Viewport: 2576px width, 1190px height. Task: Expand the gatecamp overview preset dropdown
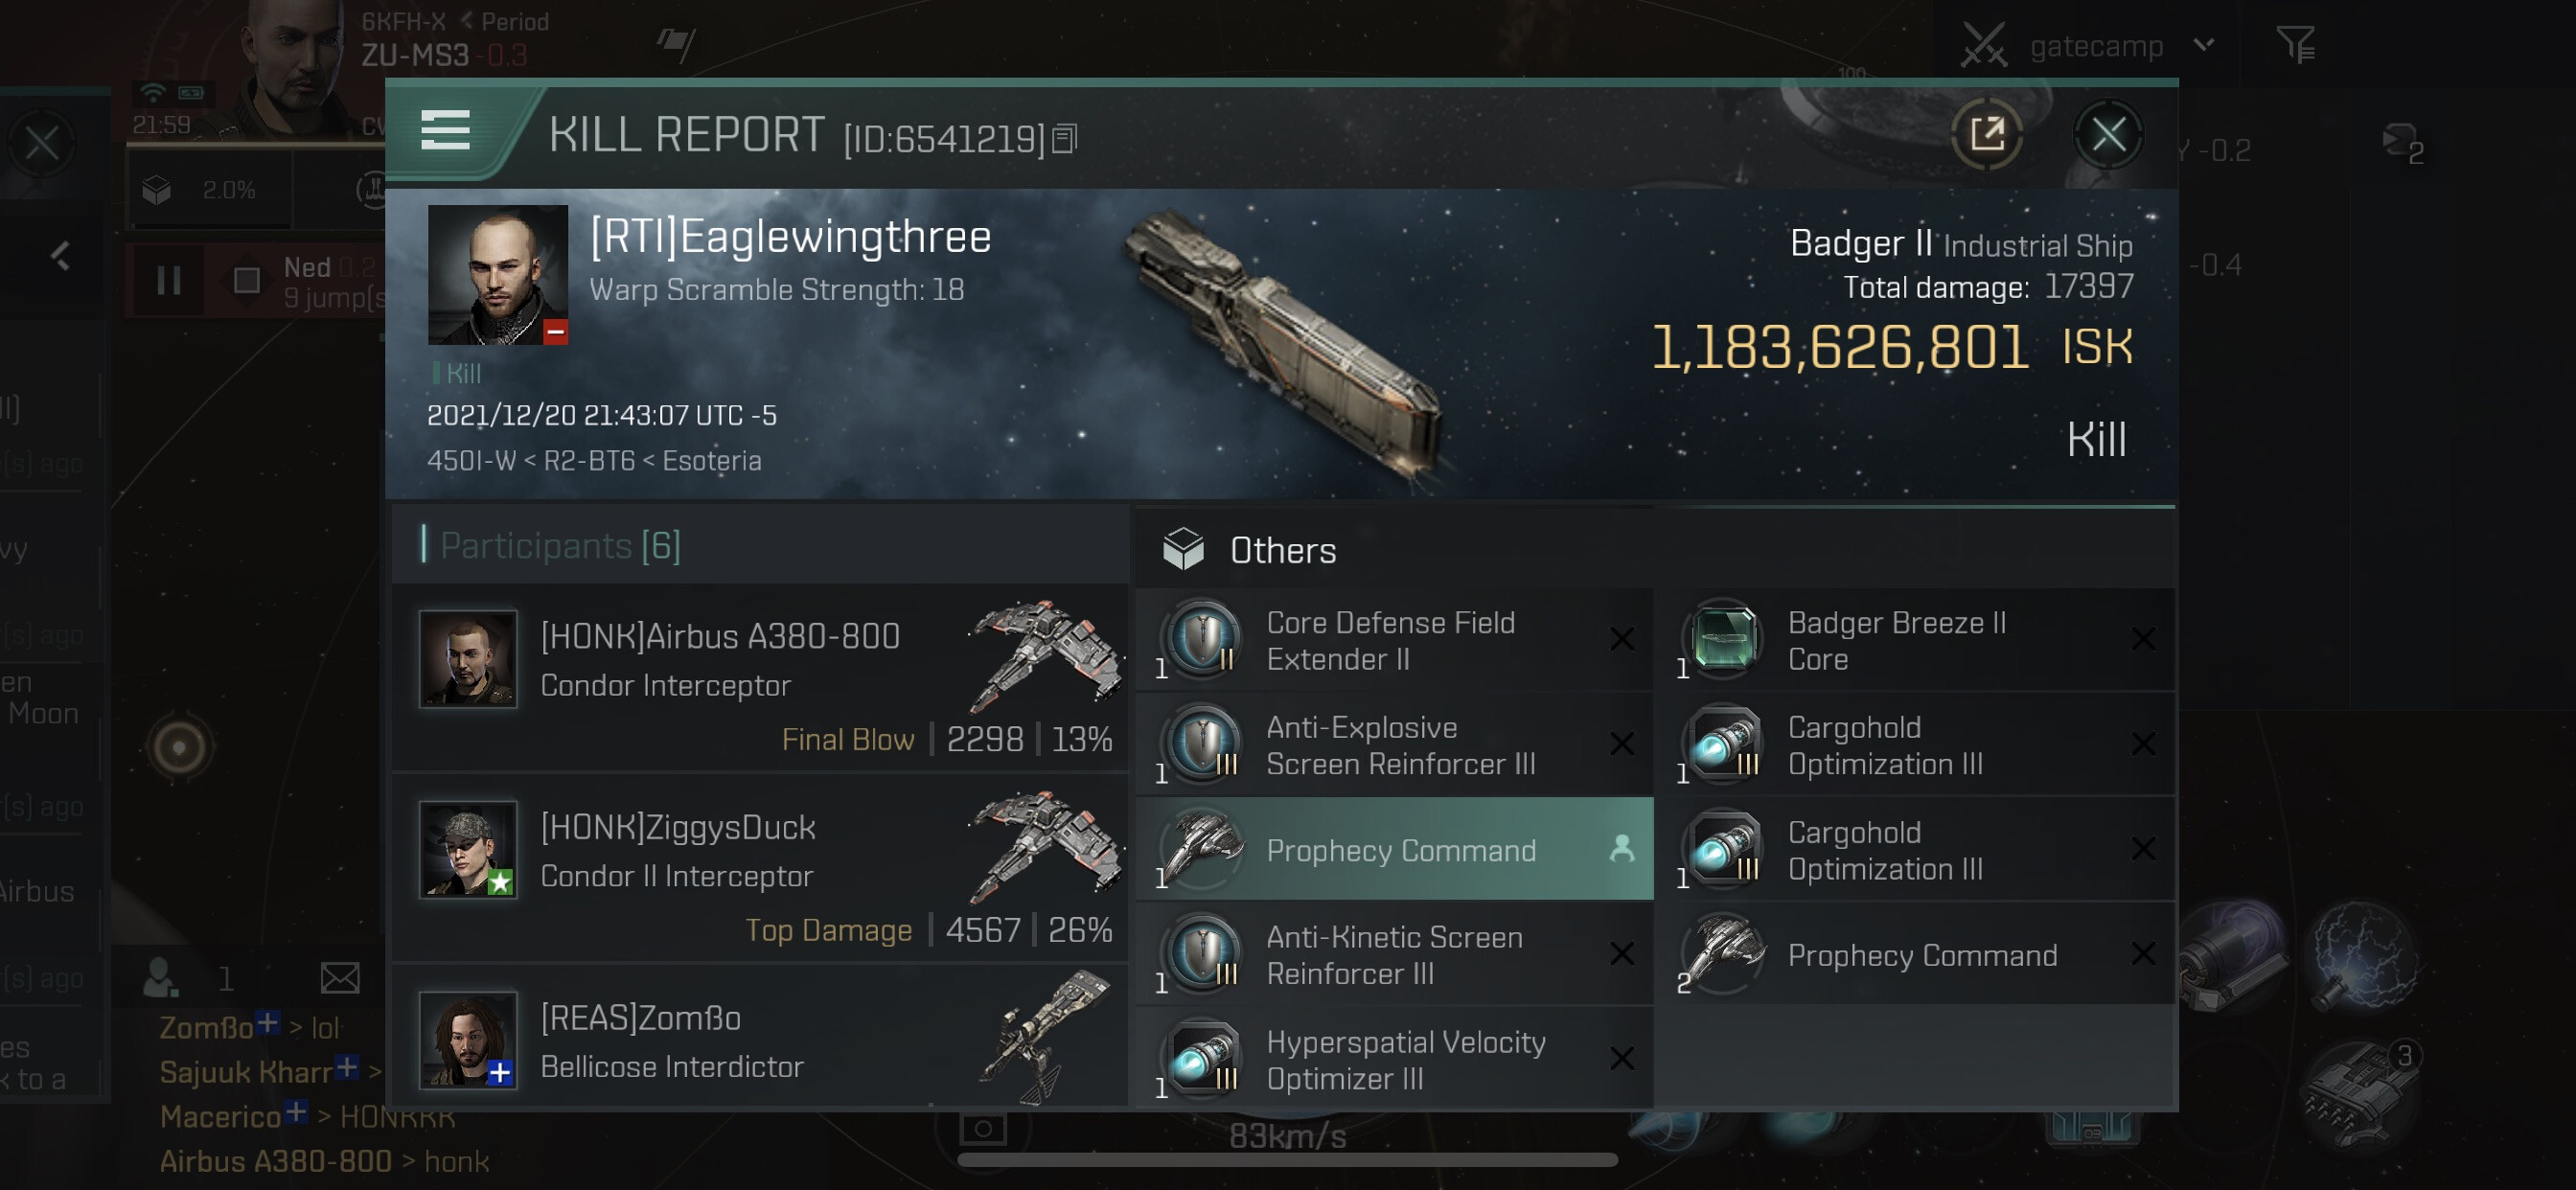click(2203, 45)
